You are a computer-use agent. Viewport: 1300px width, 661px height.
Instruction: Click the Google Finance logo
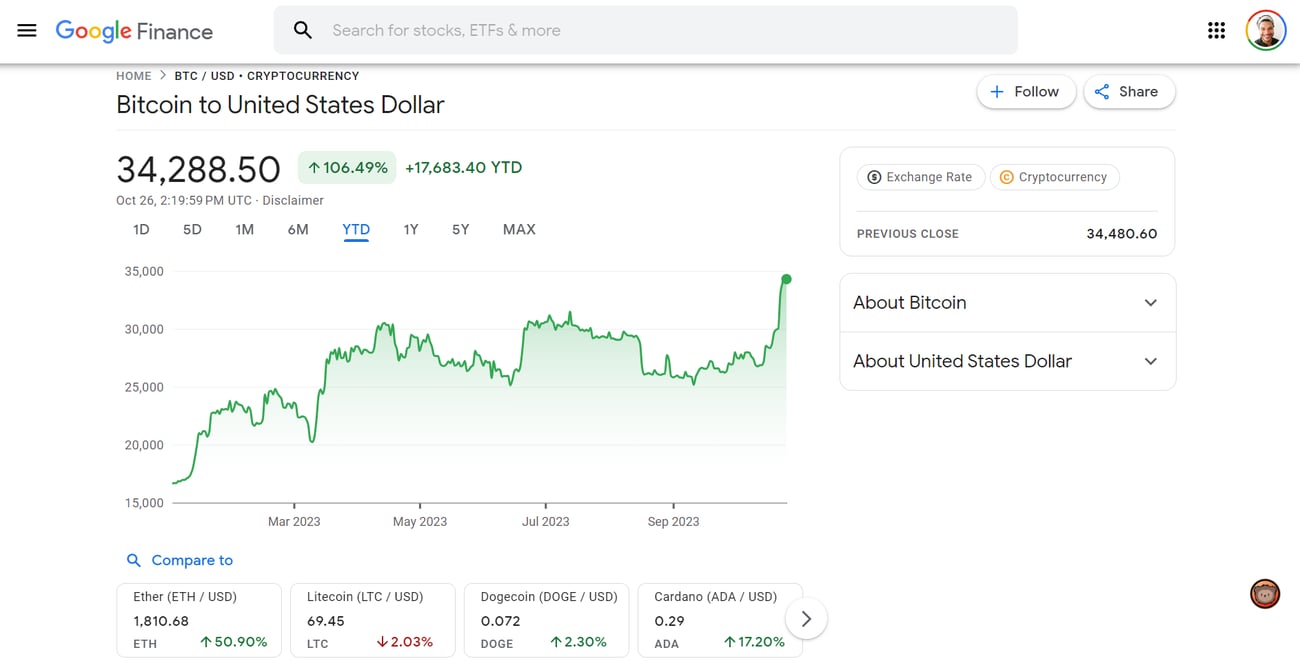click(x=134, y=31)
